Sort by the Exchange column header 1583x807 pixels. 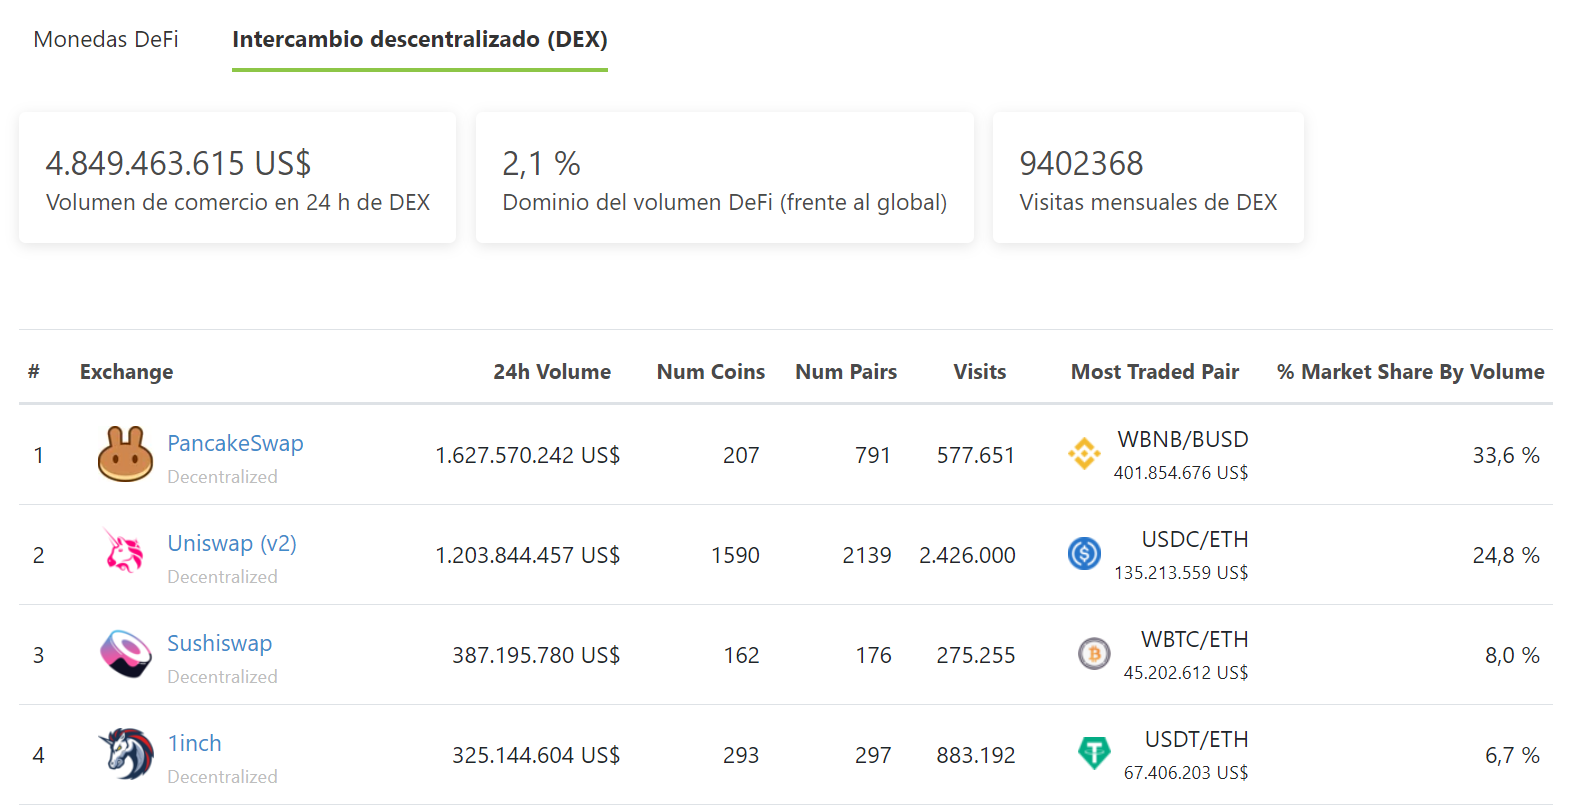tap(126, 372)
